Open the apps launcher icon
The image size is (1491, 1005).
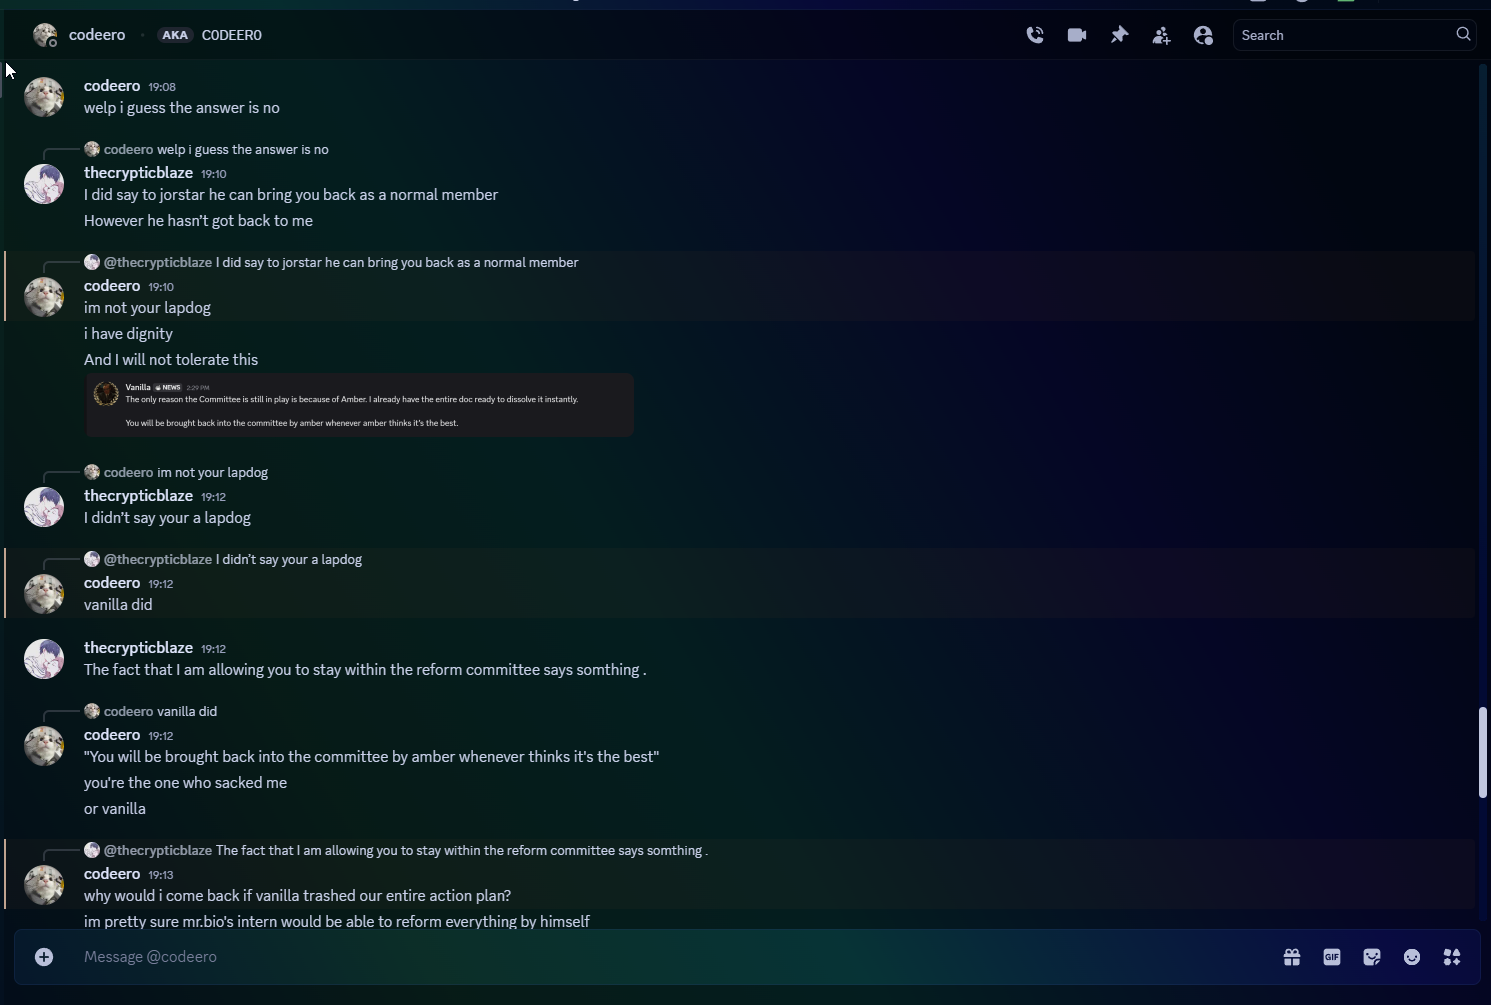click(1452, 957)
